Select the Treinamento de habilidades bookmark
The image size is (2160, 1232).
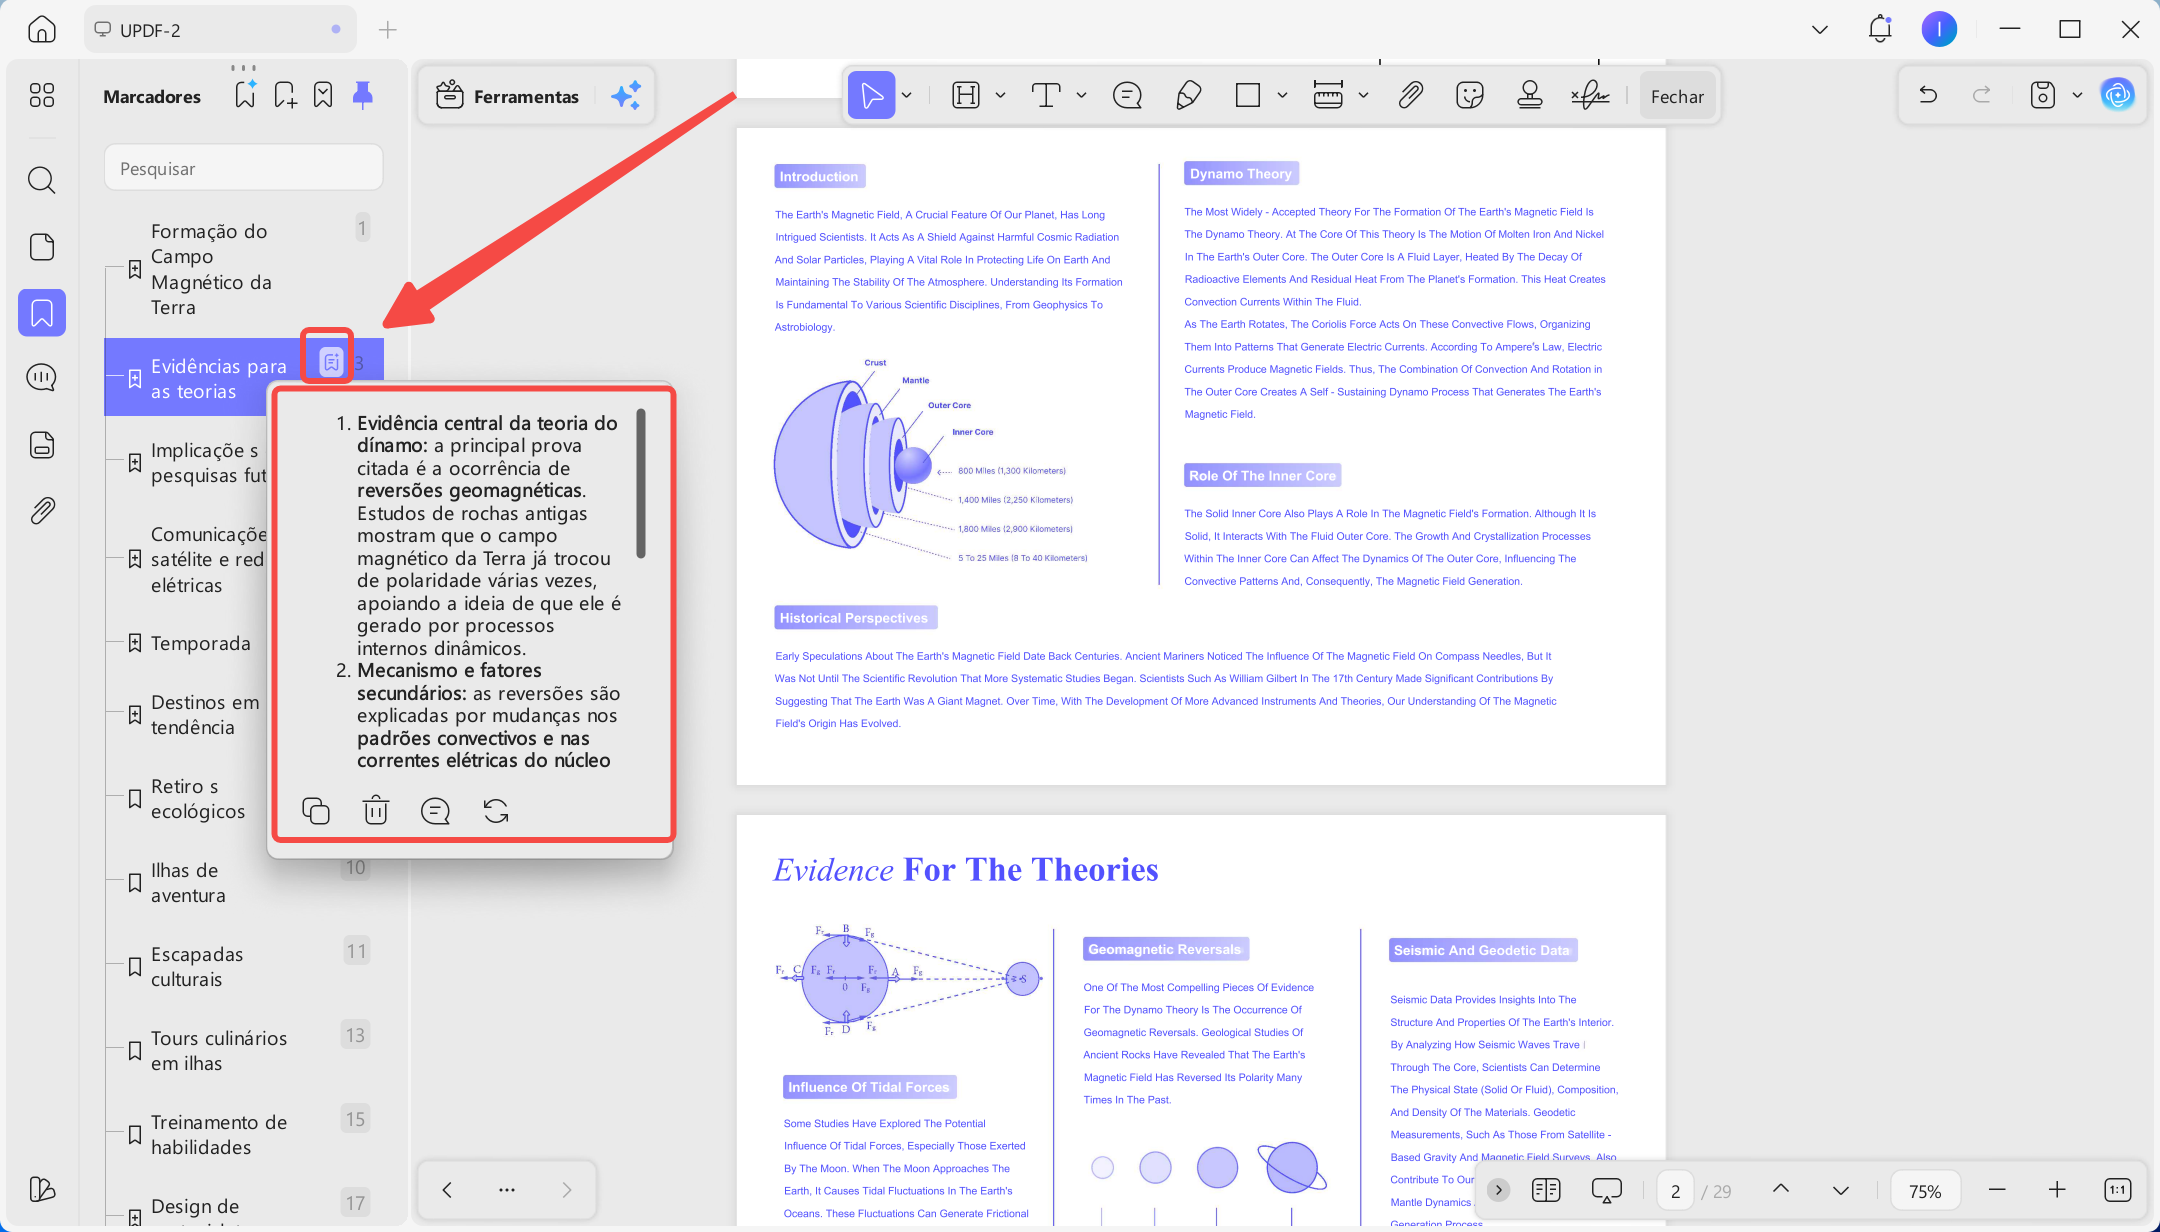[243, 1135]
